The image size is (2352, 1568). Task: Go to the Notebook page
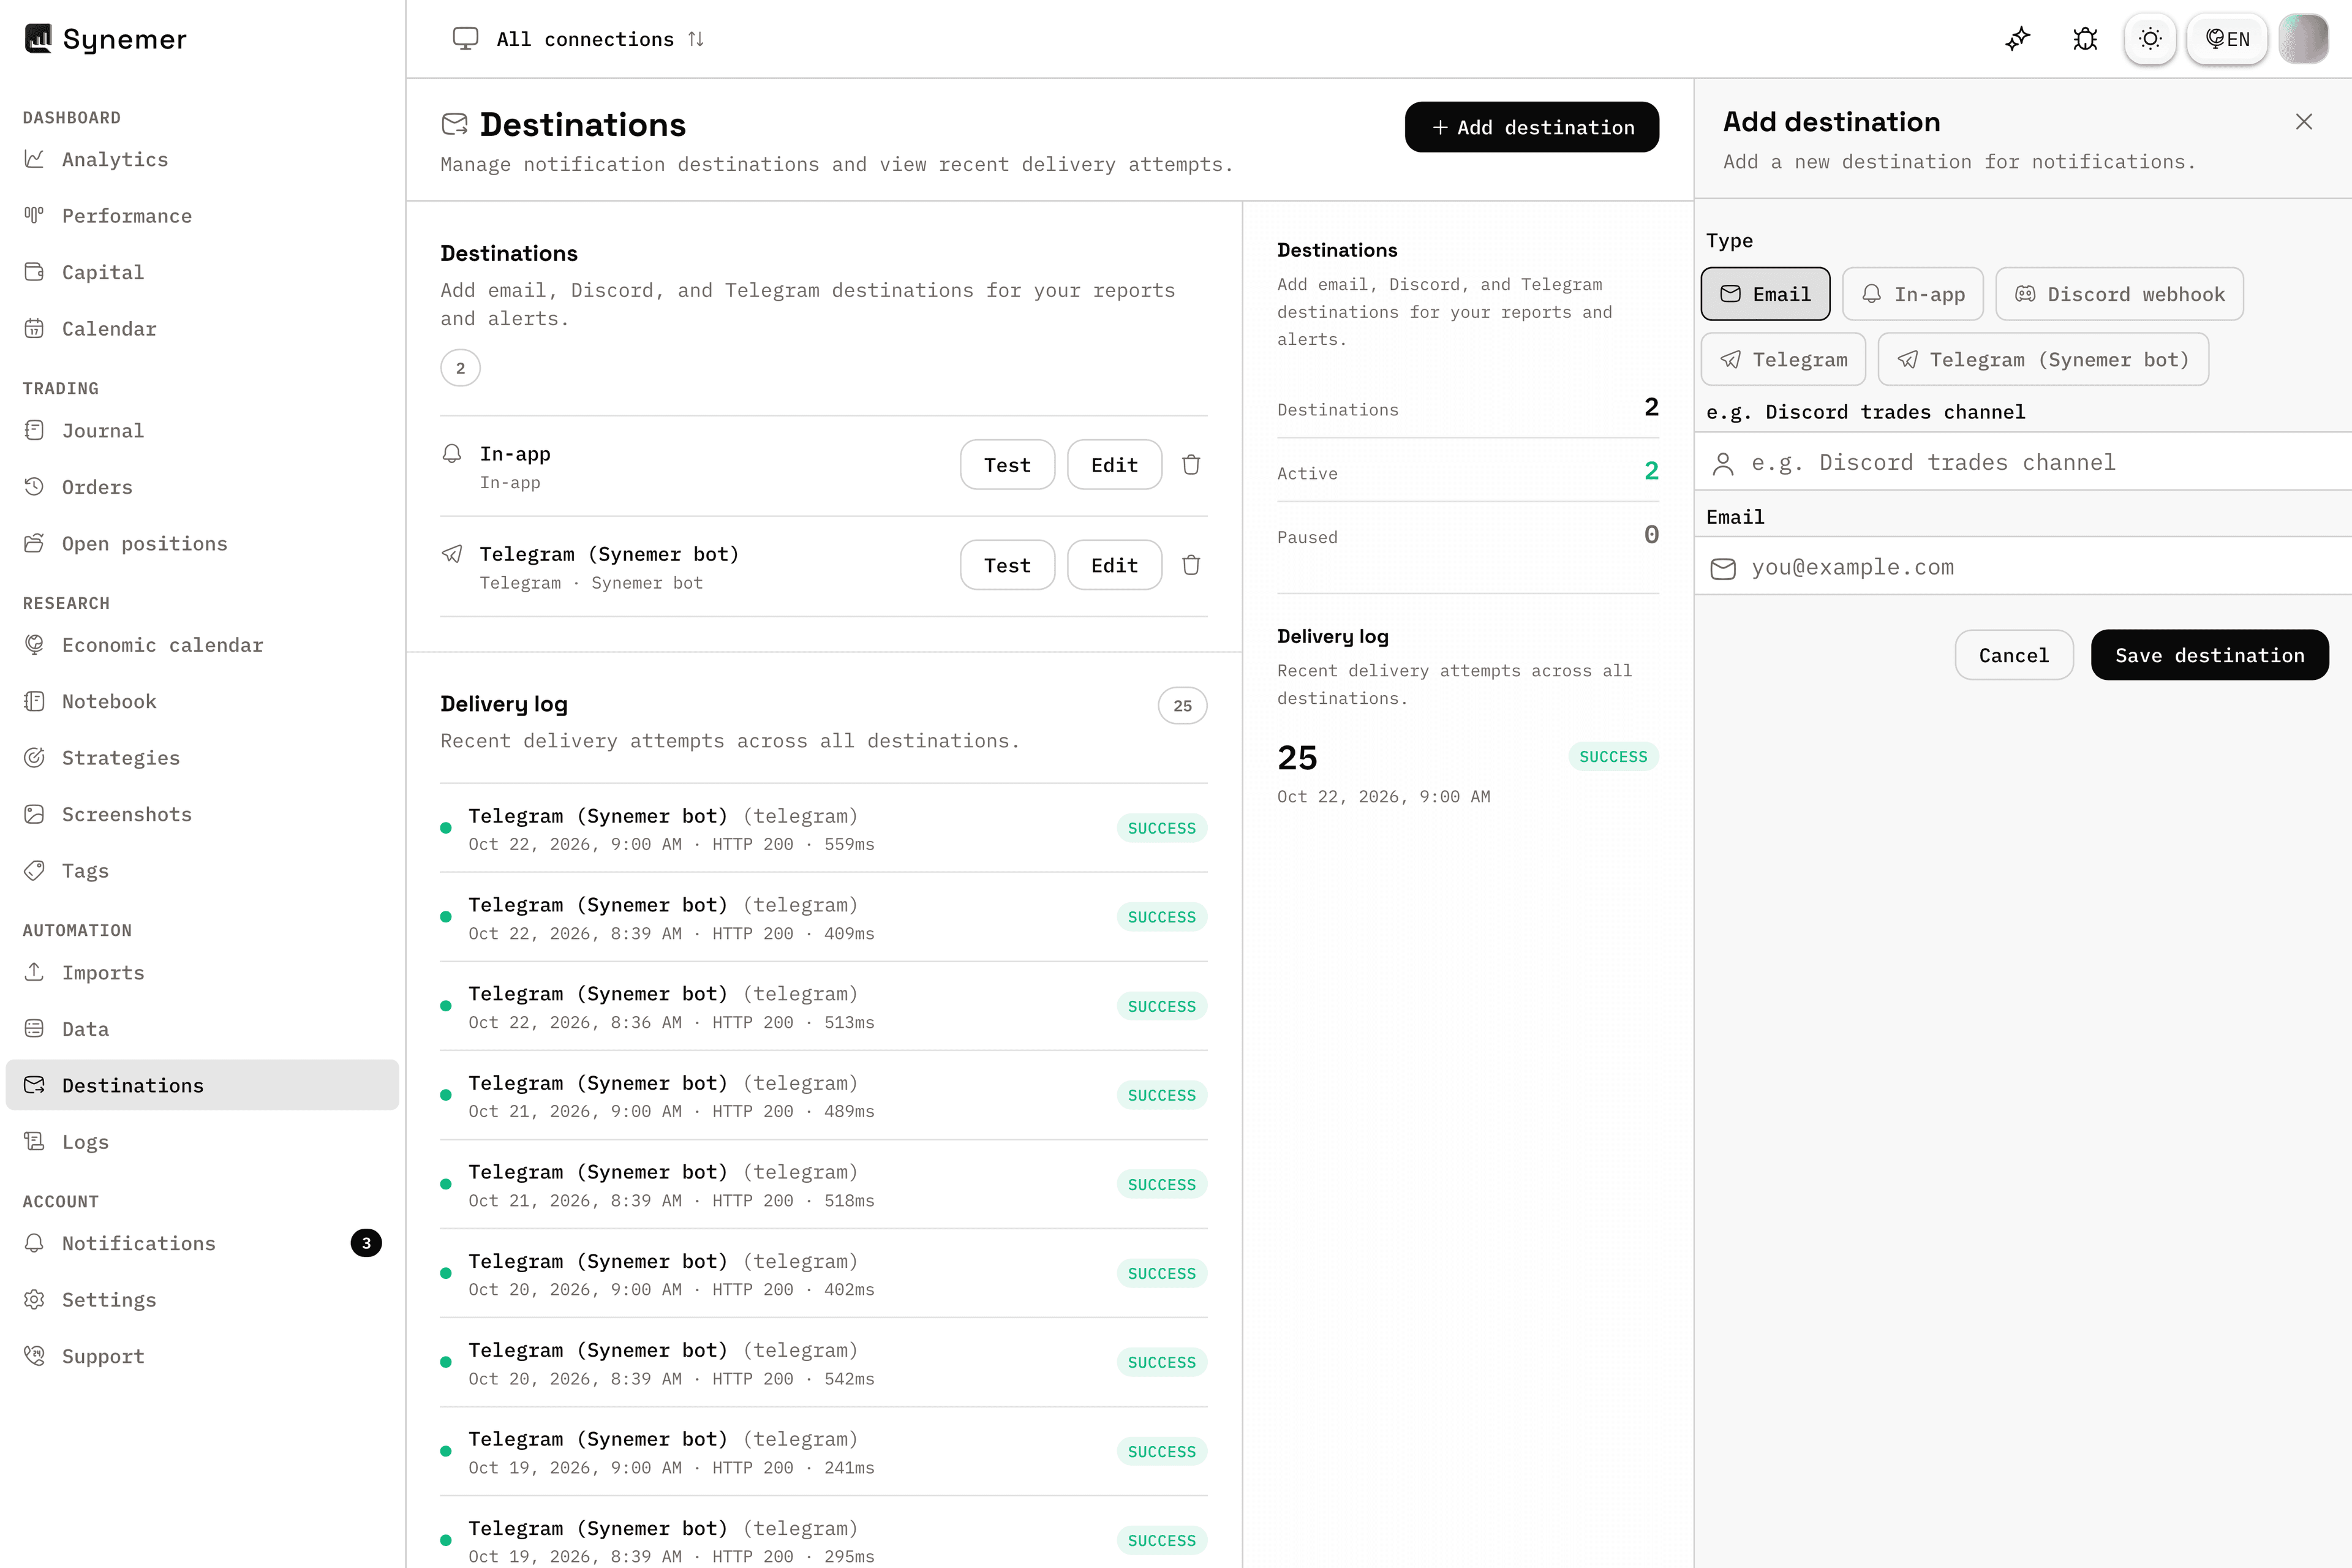click(x=202, y=701)
